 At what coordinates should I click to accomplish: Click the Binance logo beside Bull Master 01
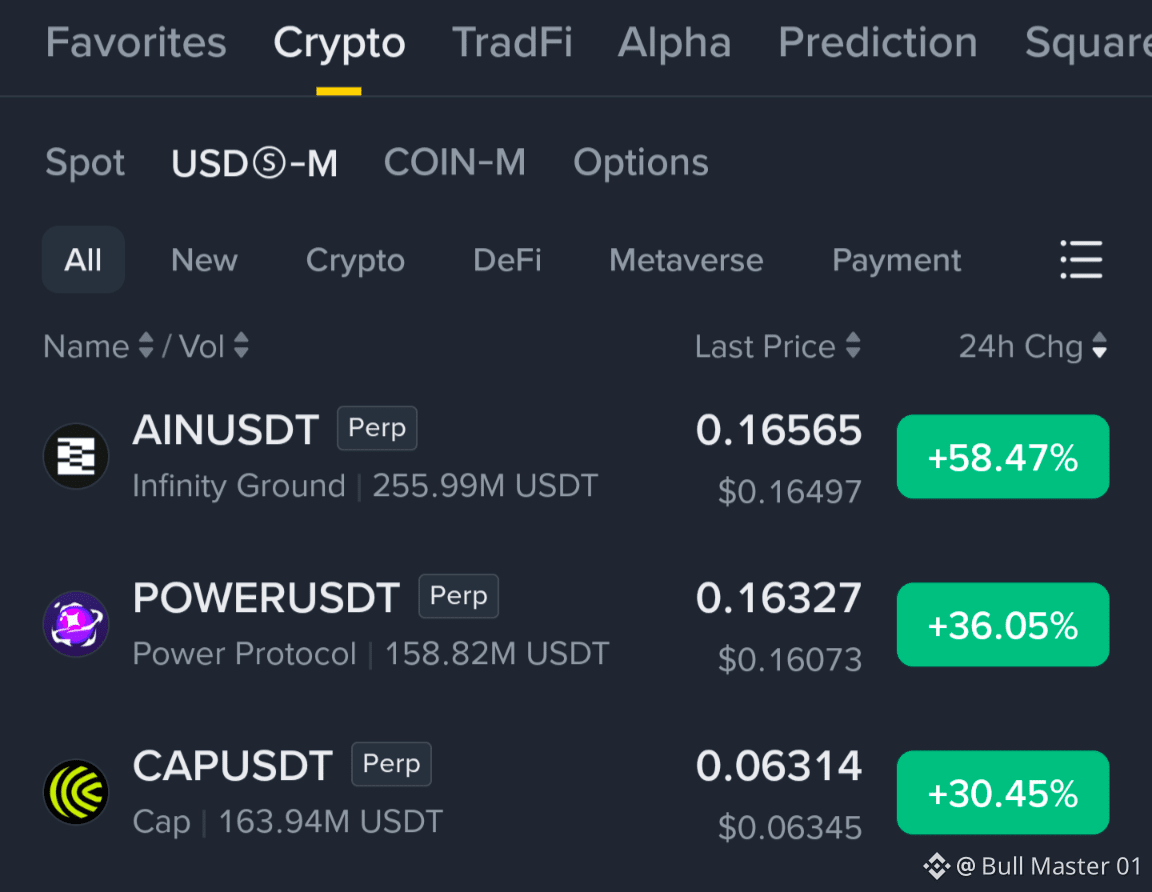click(x=937, y=866)
